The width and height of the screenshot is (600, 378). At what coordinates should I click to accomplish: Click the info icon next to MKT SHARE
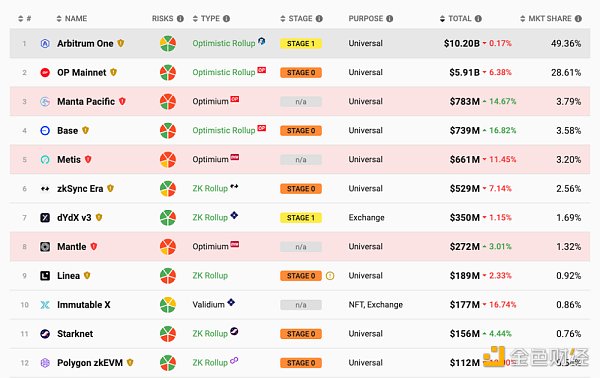[x=578, y=19]
